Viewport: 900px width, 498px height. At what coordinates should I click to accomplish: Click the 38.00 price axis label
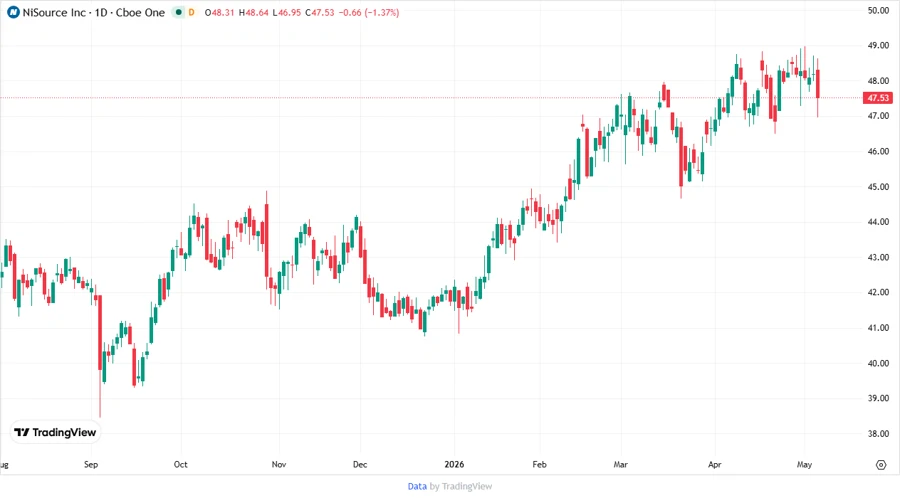tap(878, 434)
